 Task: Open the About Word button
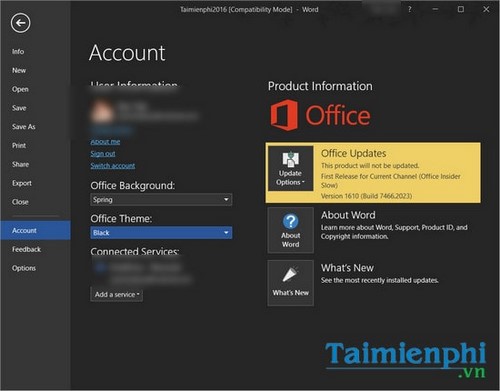tap(290, 230)
